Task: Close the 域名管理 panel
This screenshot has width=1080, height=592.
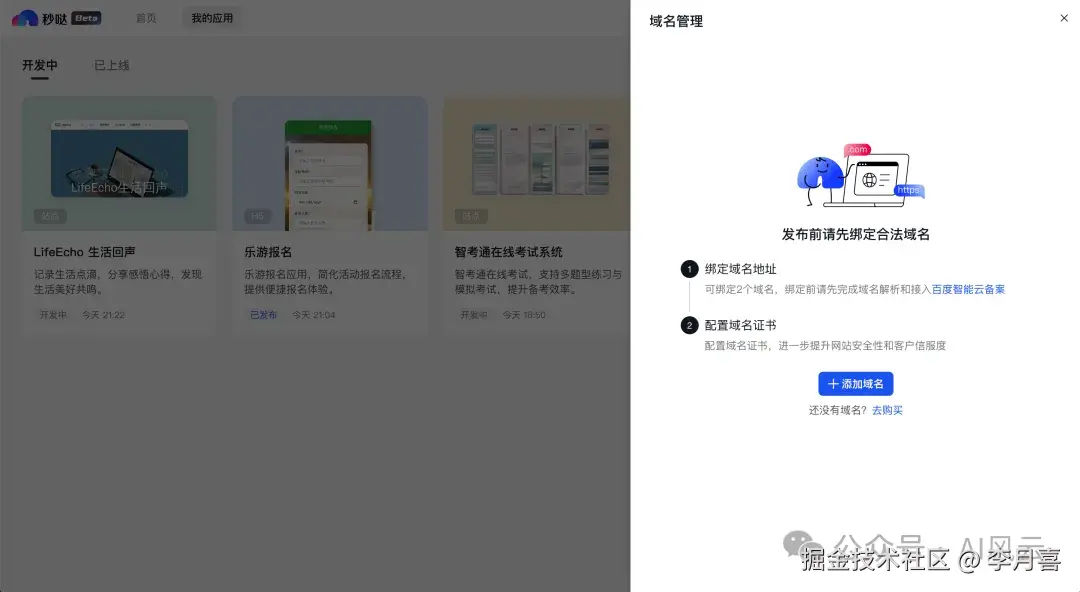Action: click(1063, 18)
